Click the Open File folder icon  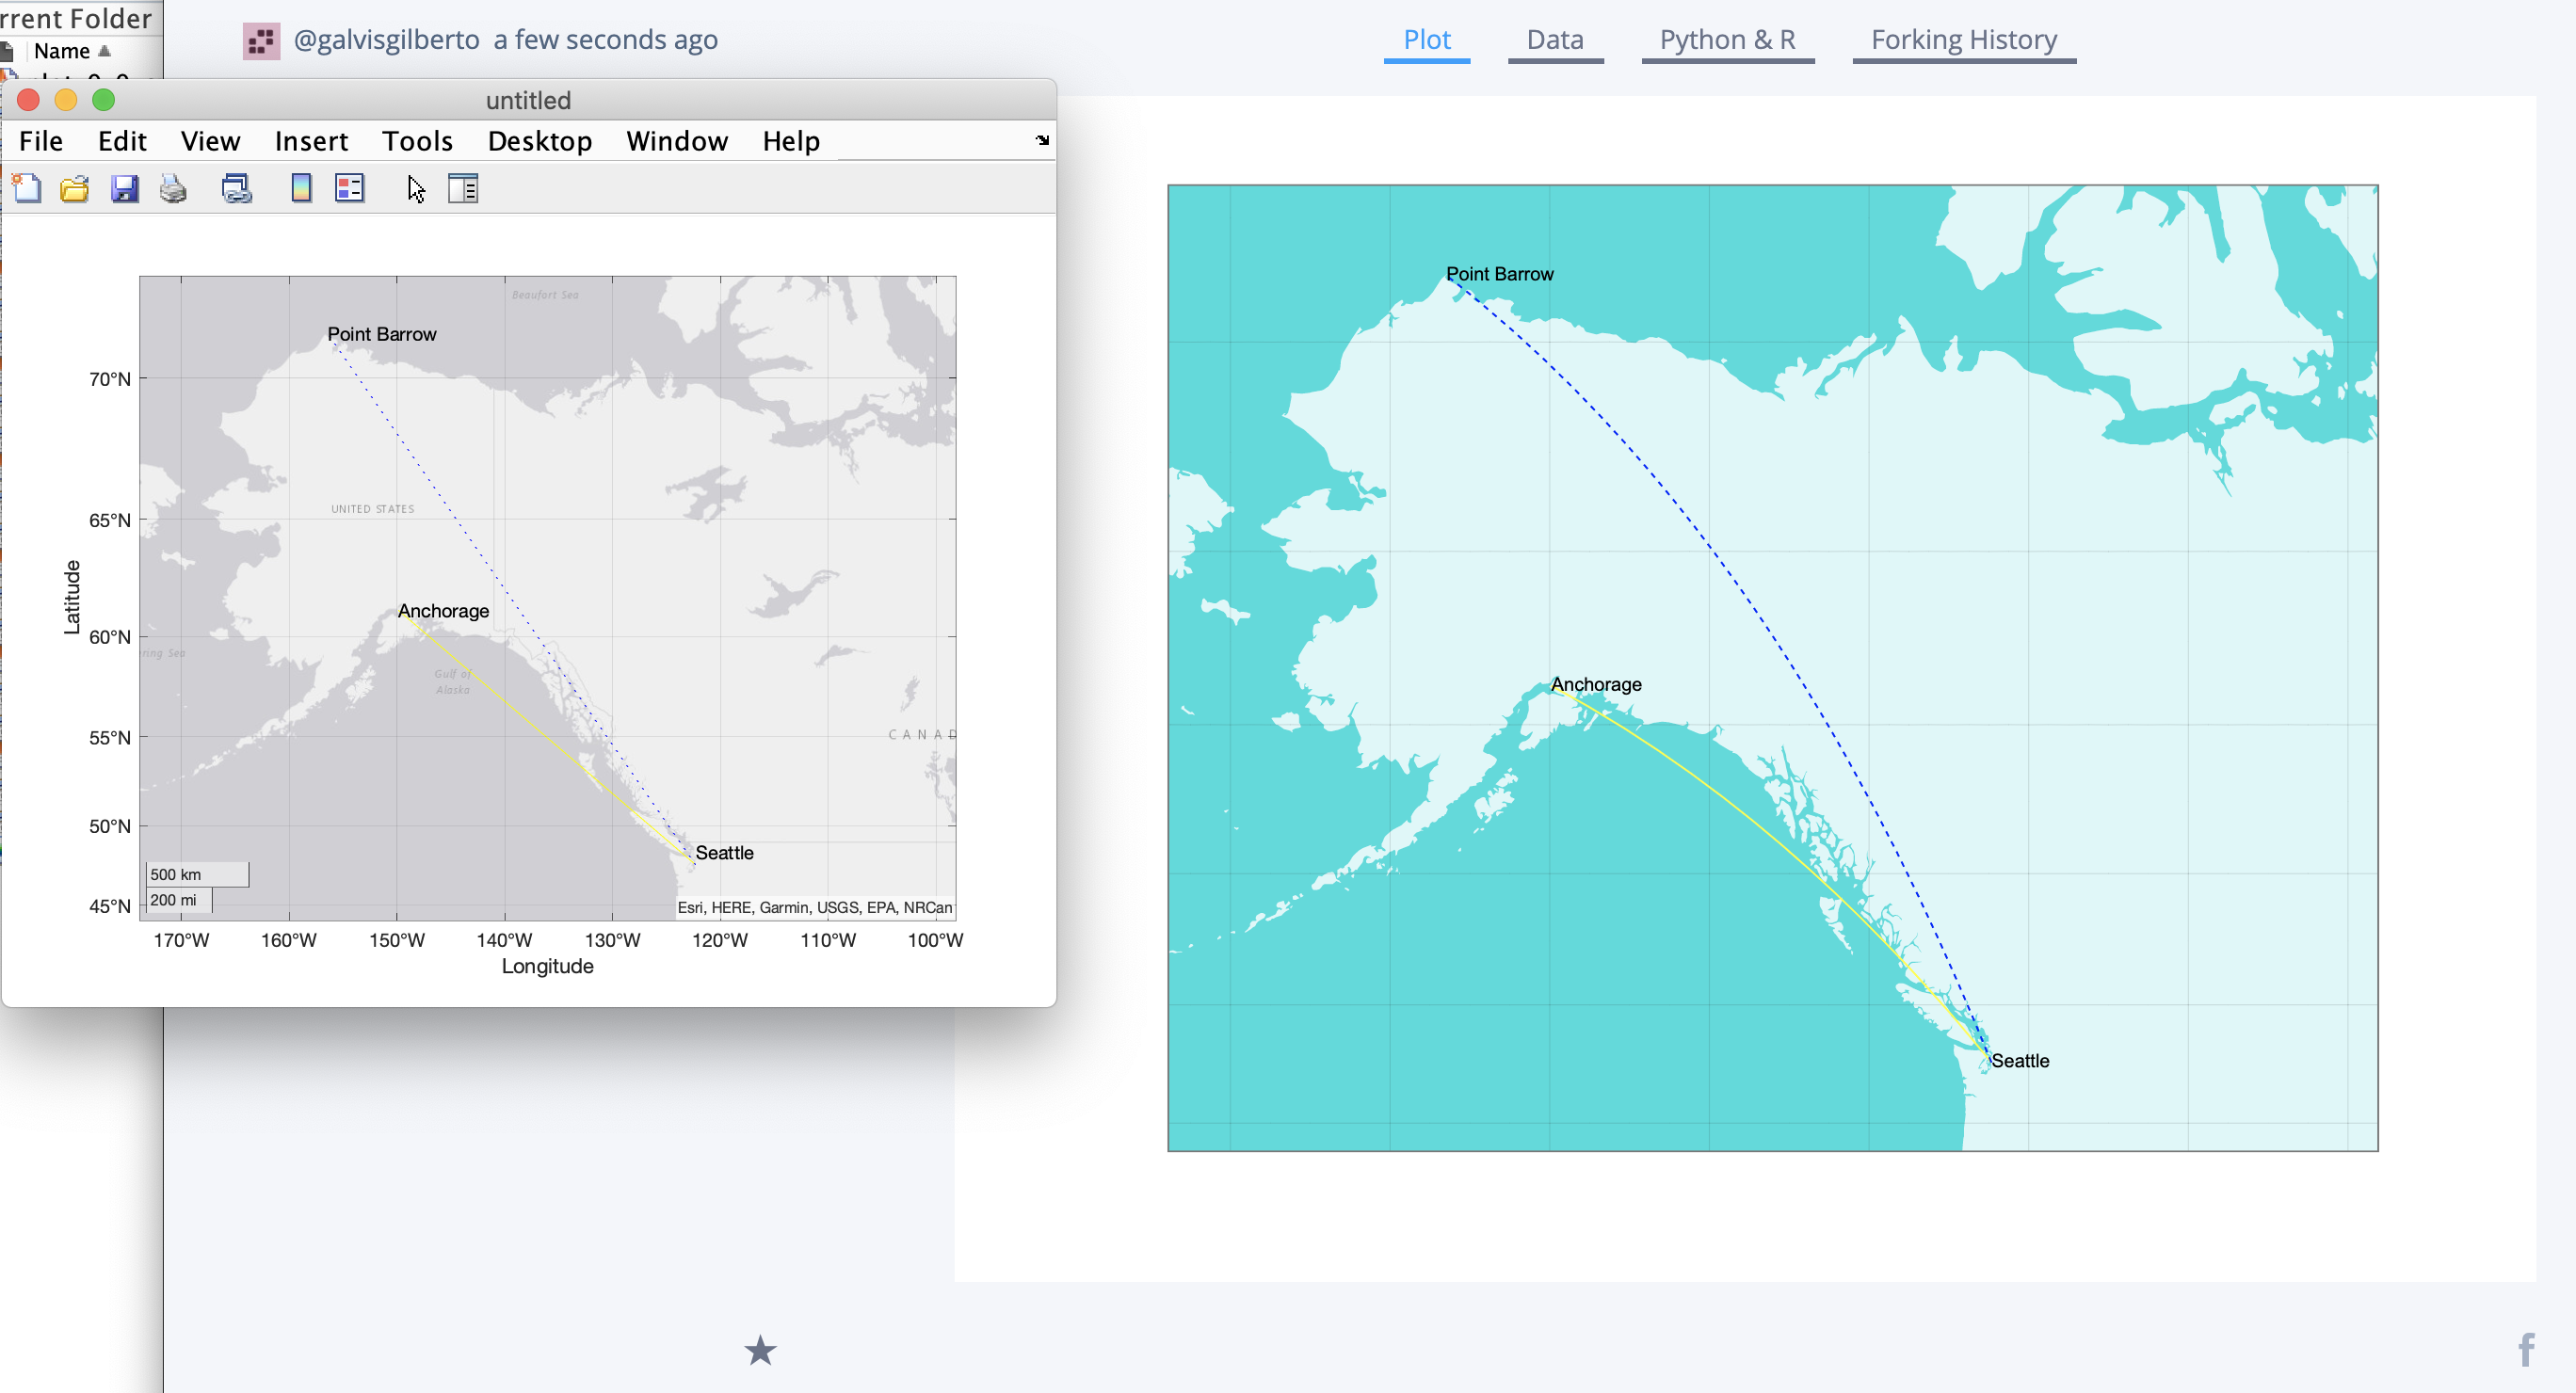[75, 188]
